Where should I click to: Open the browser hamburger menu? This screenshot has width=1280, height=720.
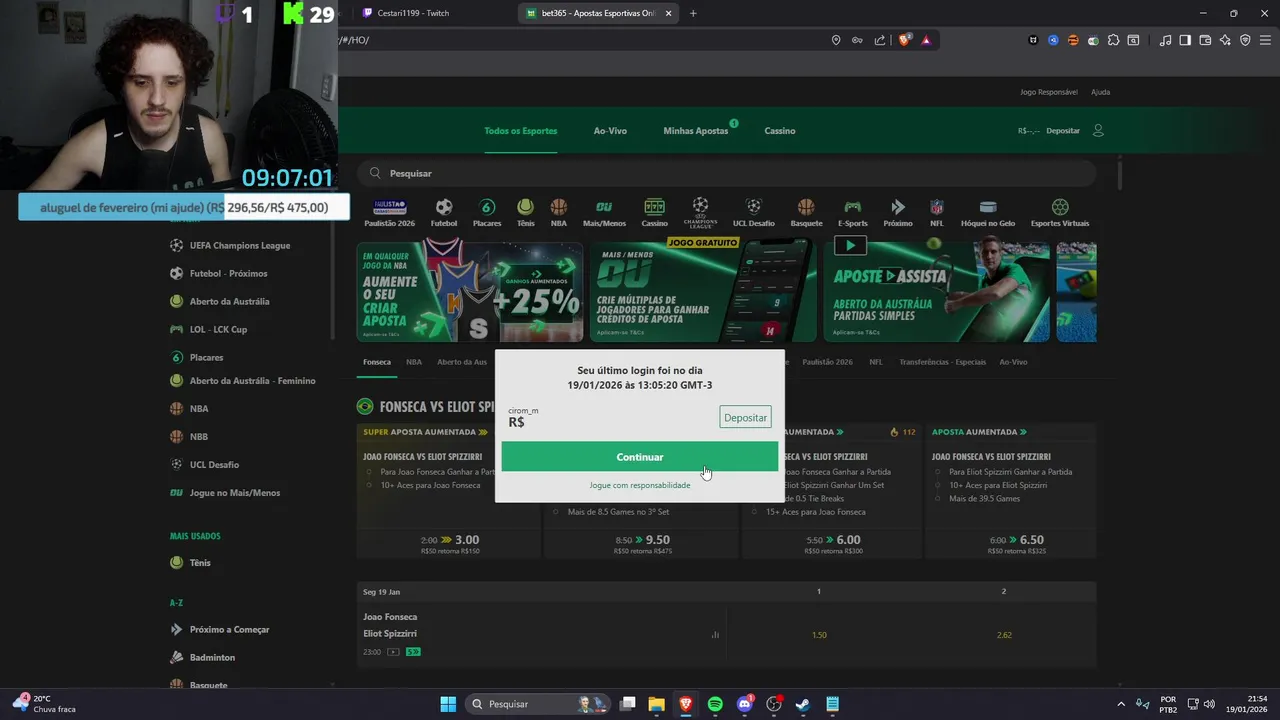tap(1265, 40)
